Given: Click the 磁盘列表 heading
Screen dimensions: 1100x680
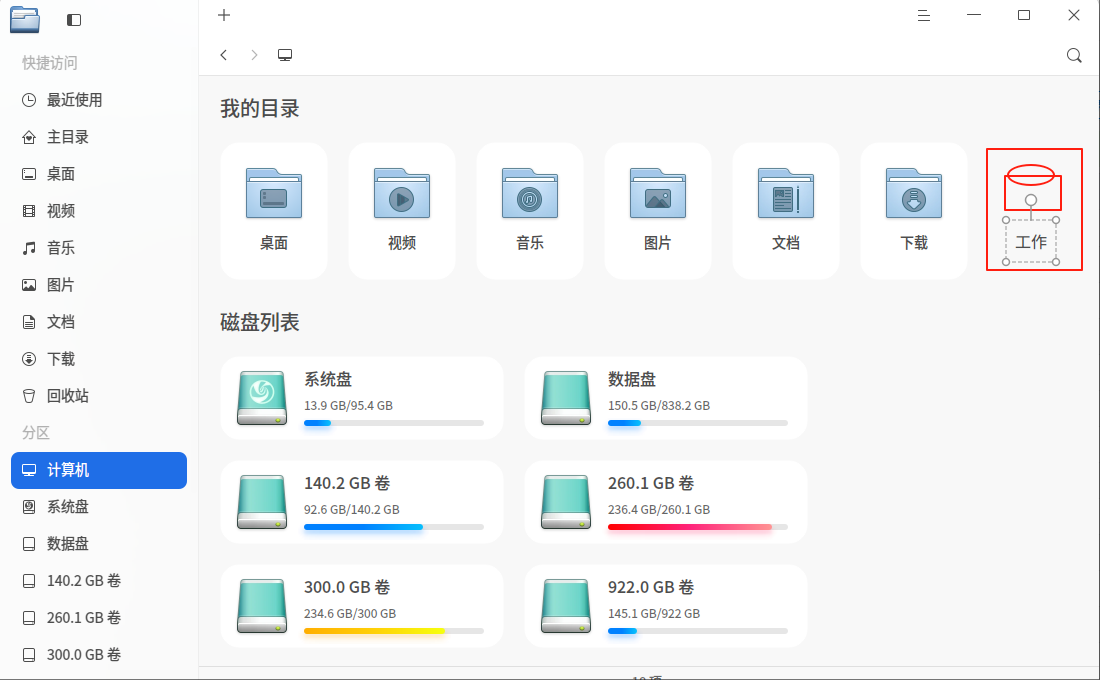Looking at the screenshot, I should pos(260,322).
